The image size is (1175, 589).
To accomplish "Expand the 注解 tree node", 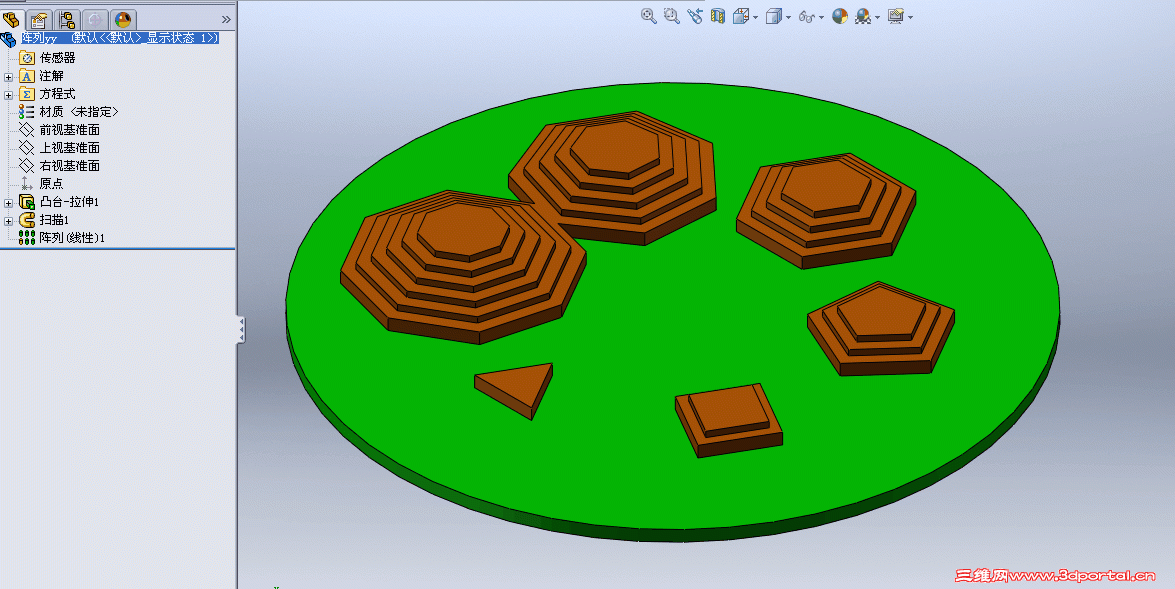I will (x=8, y=76).
